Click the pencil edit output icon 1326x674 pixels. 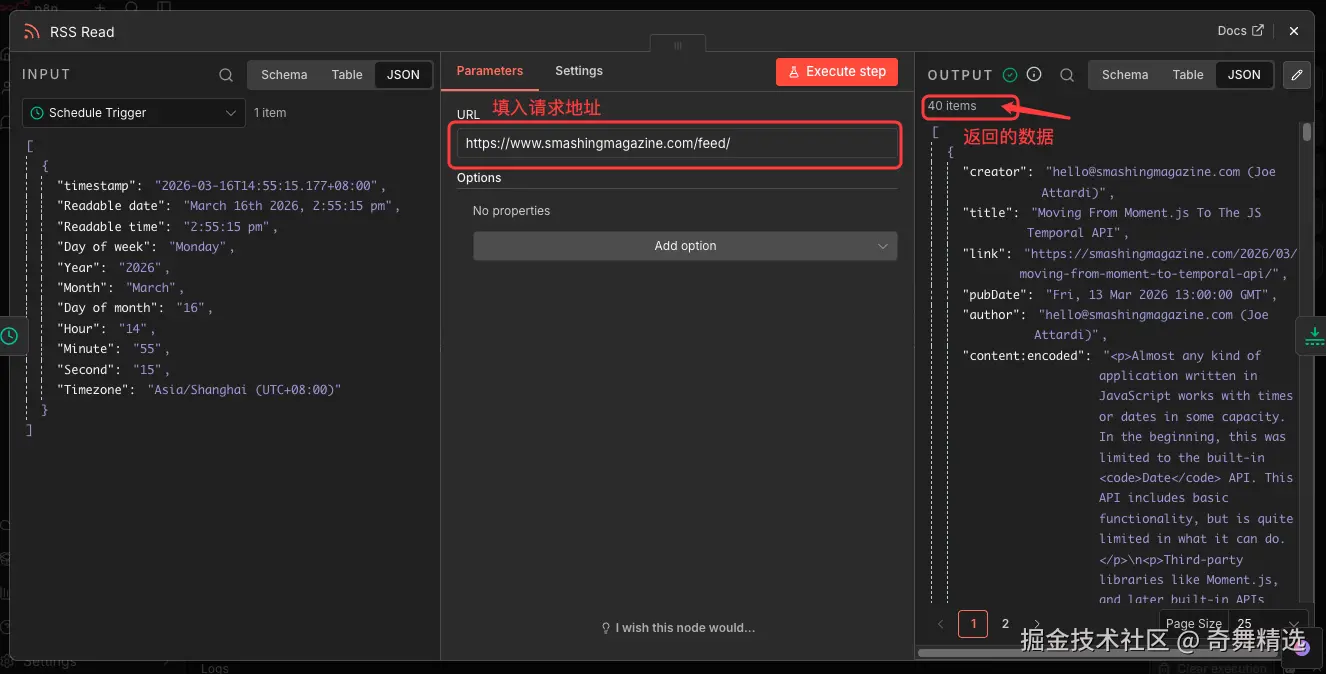[1297, 75]
